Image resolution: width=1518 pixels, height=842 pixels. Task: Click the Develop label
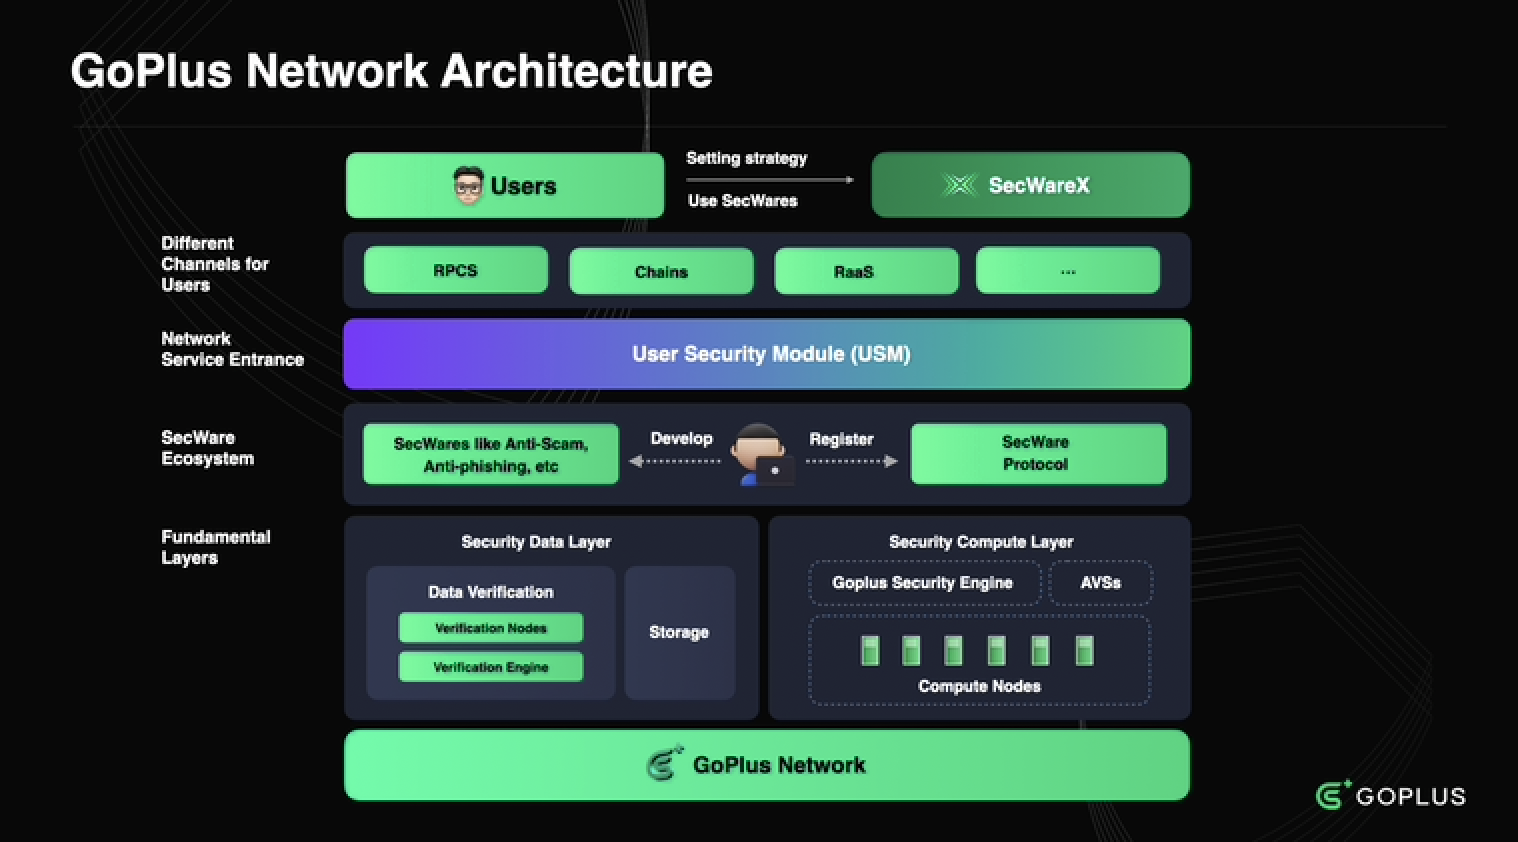click(x=682, y=438)
